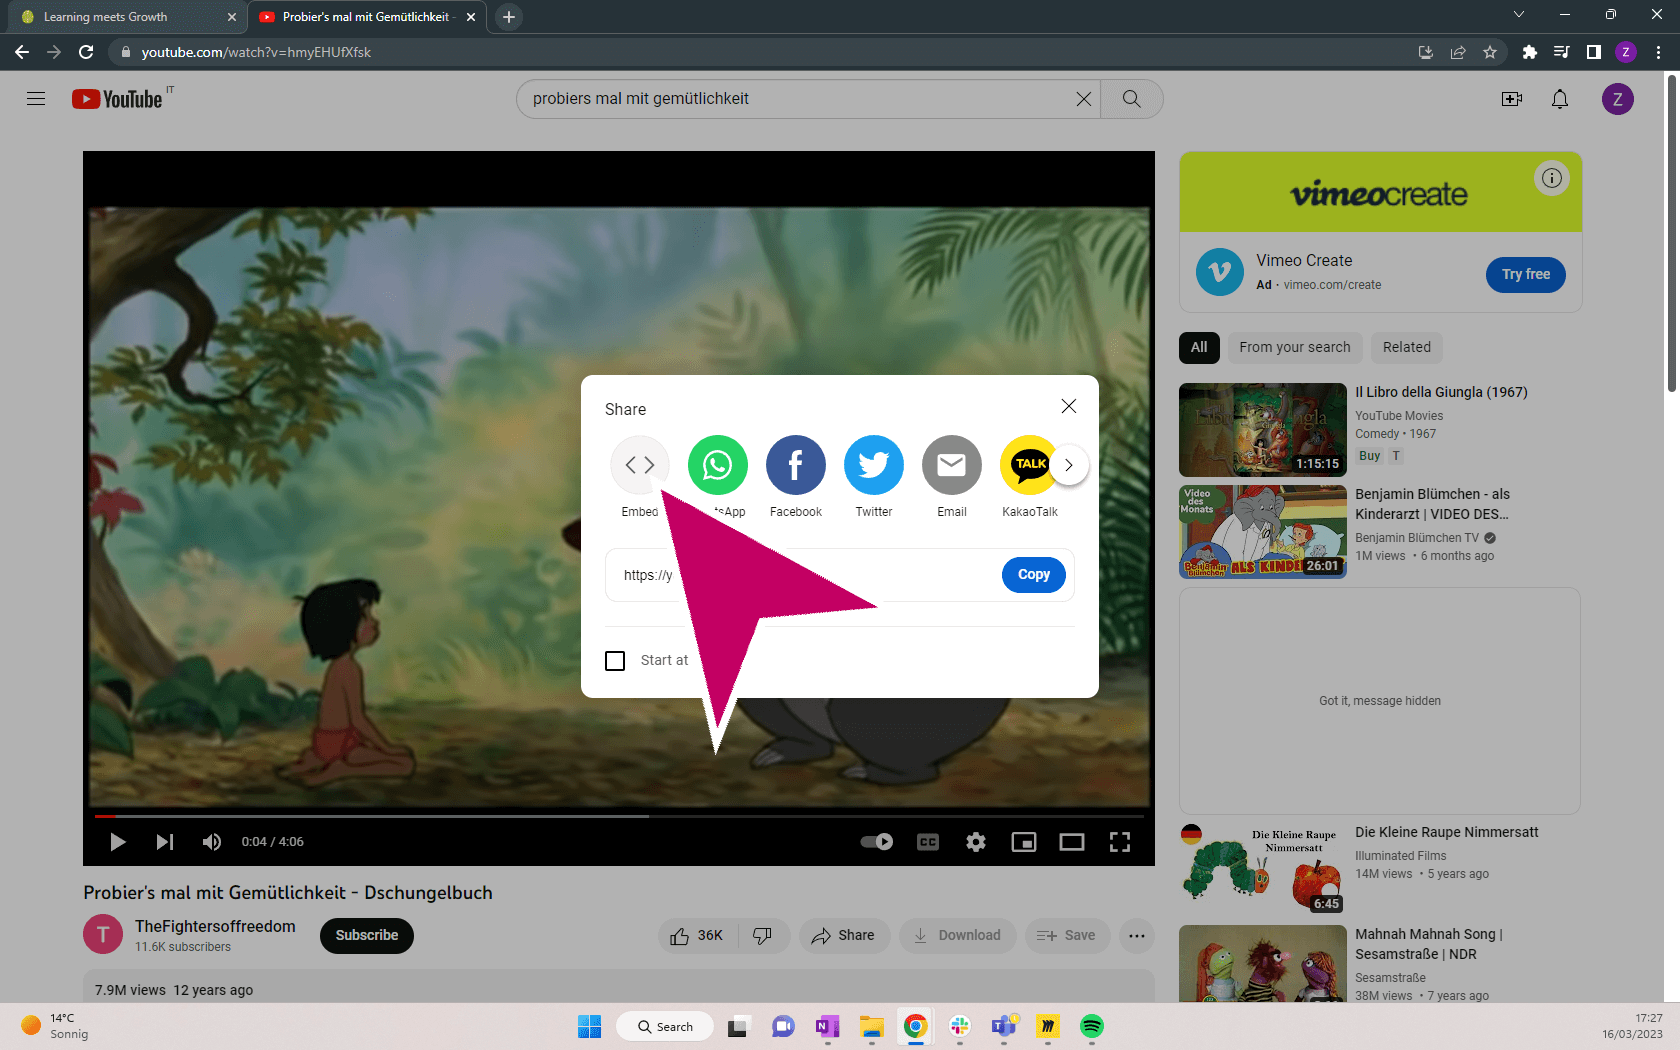This screenshot has width=1680, height=1050.
Task: Open the player settings gear
Action: 976,842
